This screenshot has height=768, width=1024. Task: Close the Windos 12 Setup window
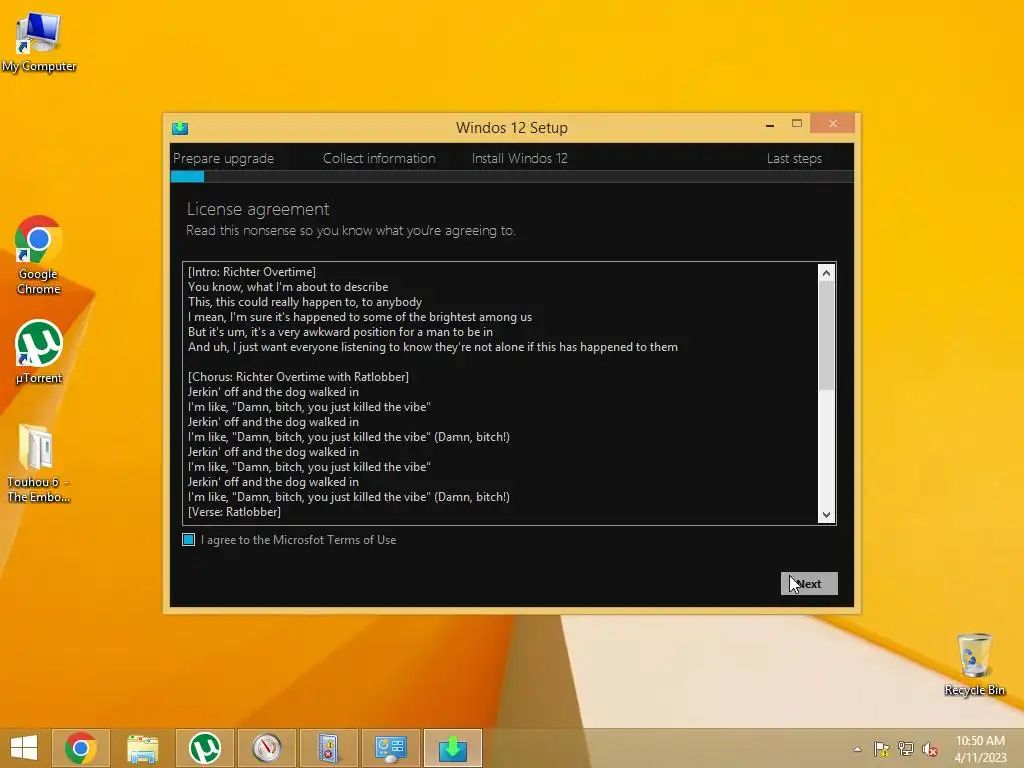[833, 123]
